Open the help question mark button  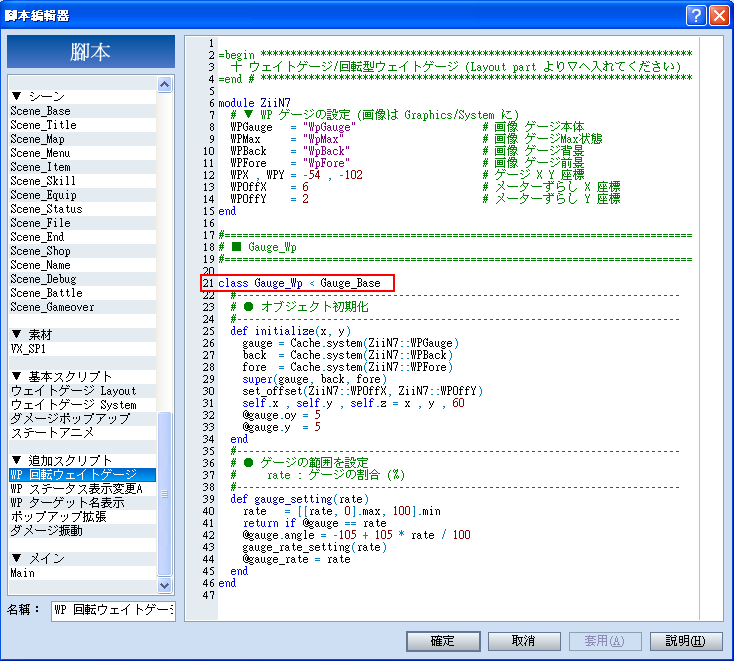(x=696, y=15)
